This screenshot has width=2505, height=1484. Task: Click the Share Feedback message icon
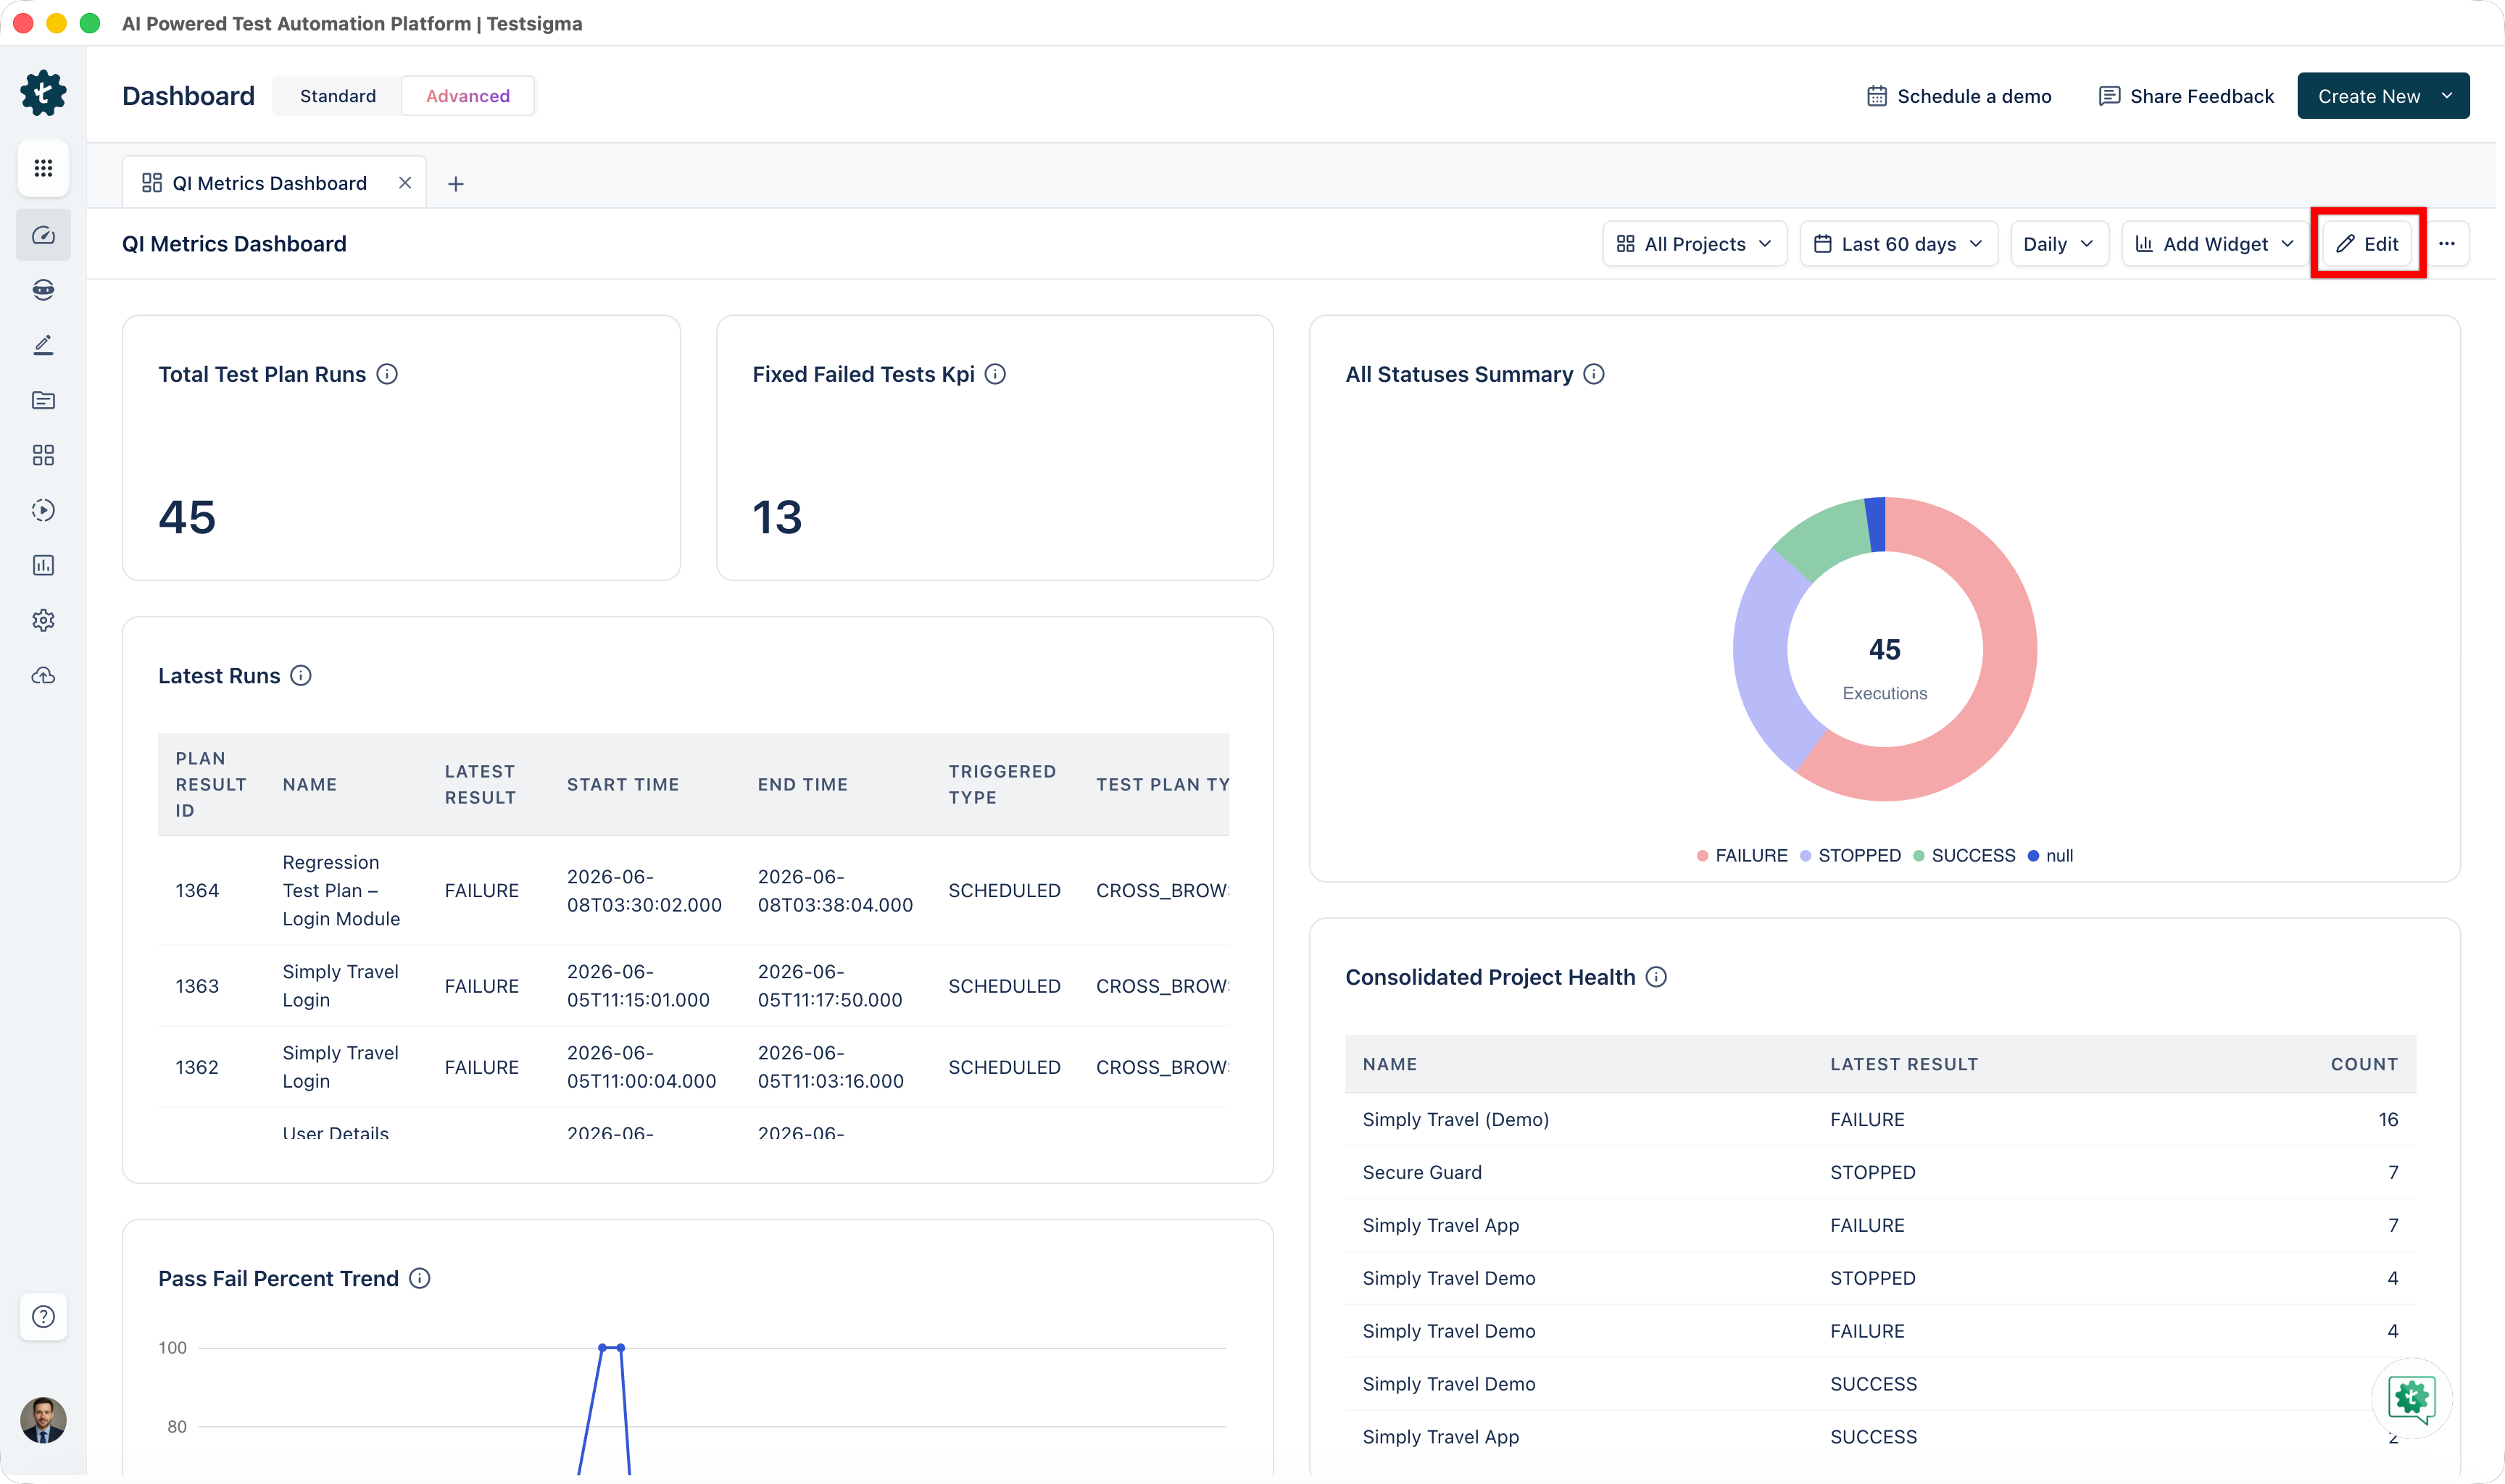pyautogui.click(x=2109, y=96)
